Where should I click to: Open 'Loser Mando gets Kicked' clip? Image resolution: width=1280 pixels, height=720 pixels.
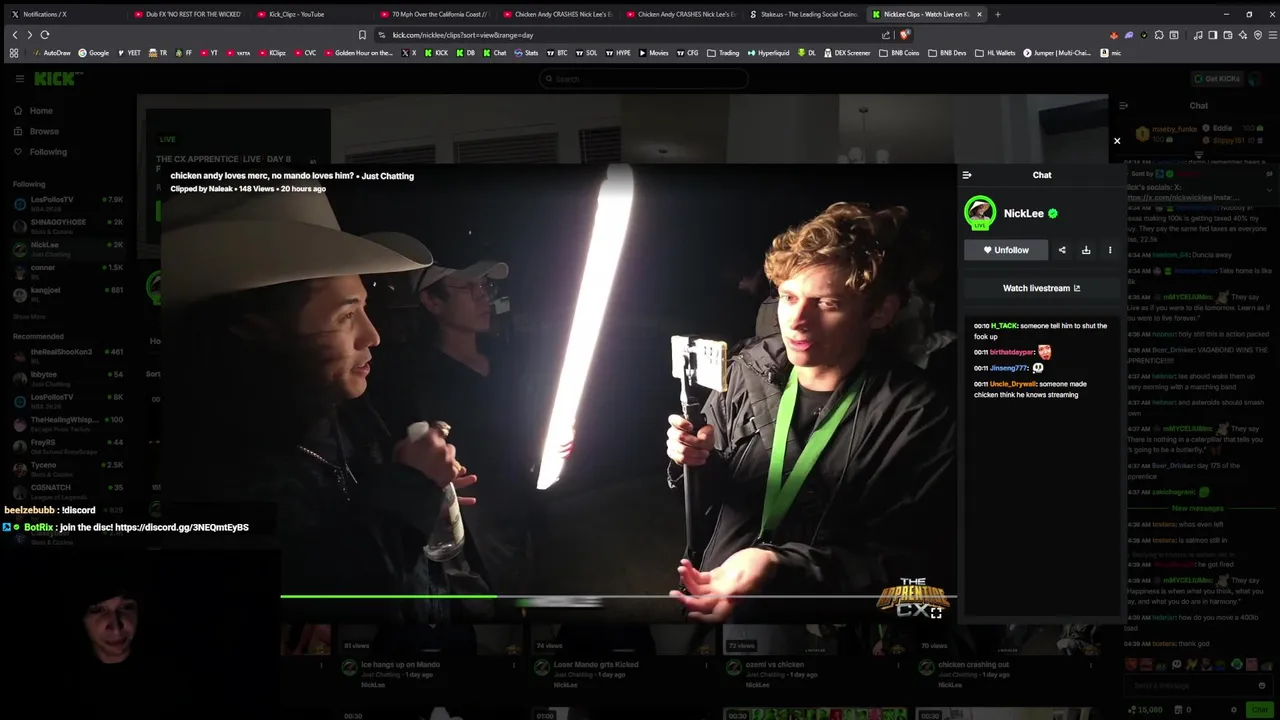596,664
